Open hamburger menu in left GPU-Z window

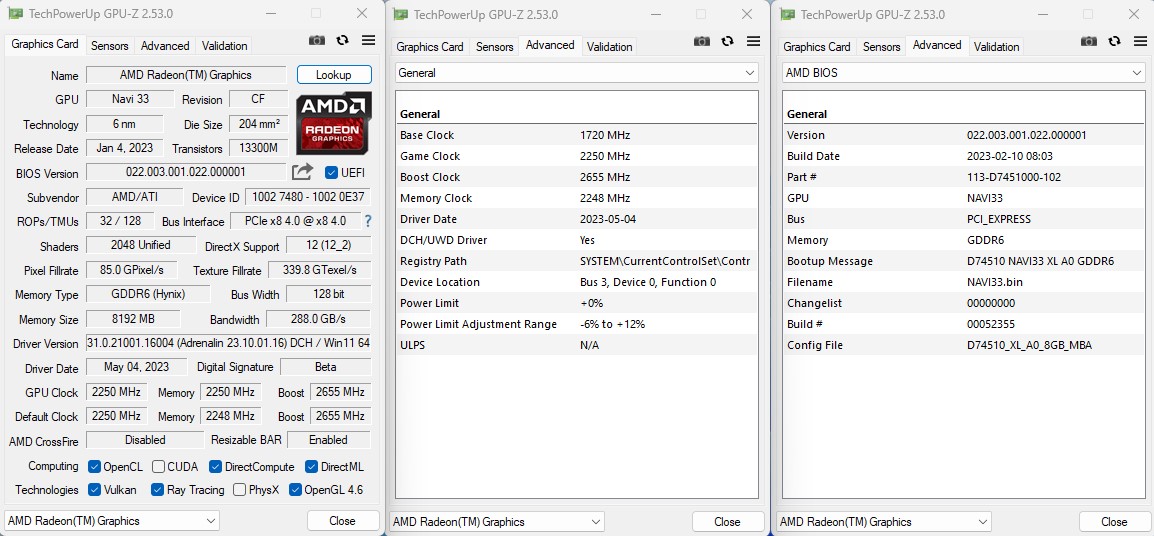pyautogui.click(x=368, y=40)
